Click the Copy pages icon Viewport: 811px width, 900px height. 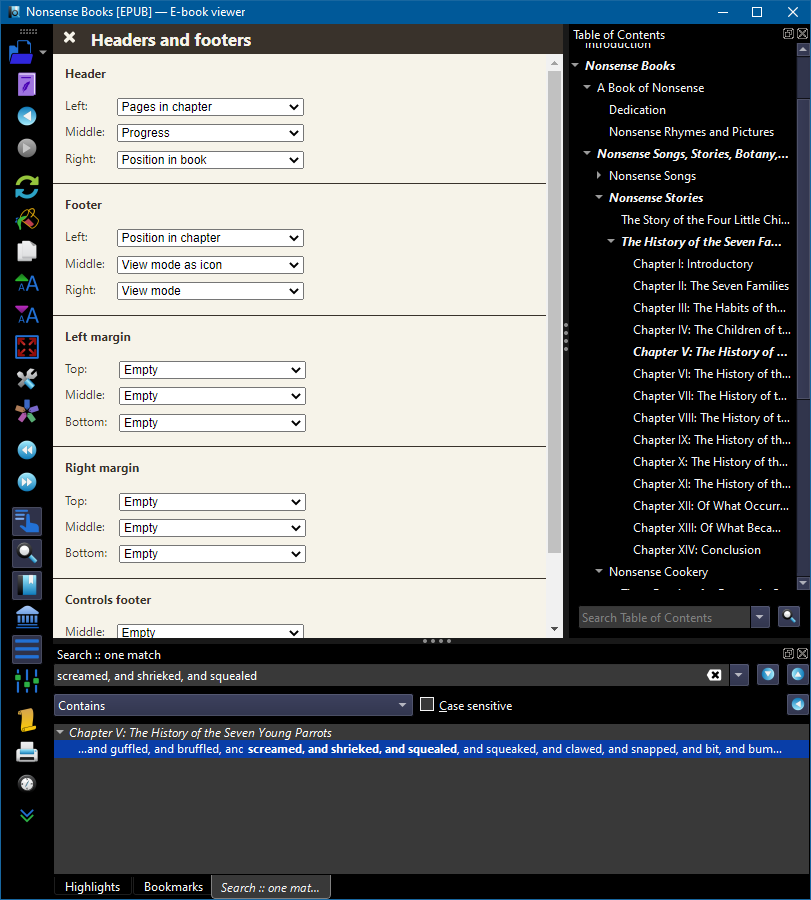pyautogui.click(x=26, y=251)
